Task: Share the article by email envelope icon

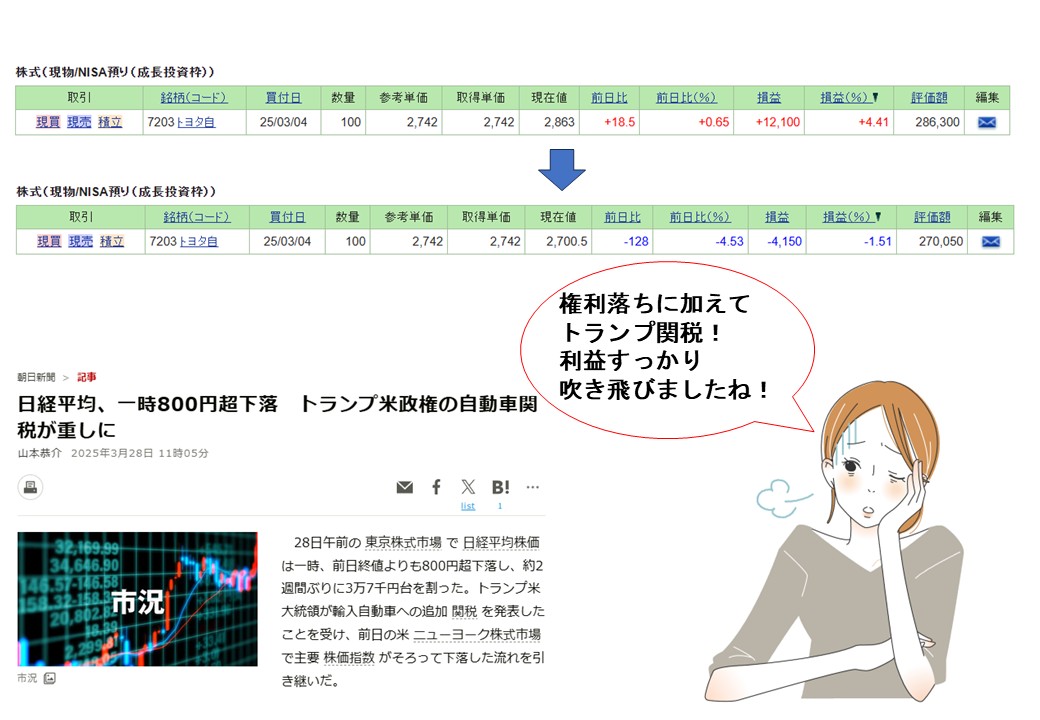Action: (x=405, y=487)
